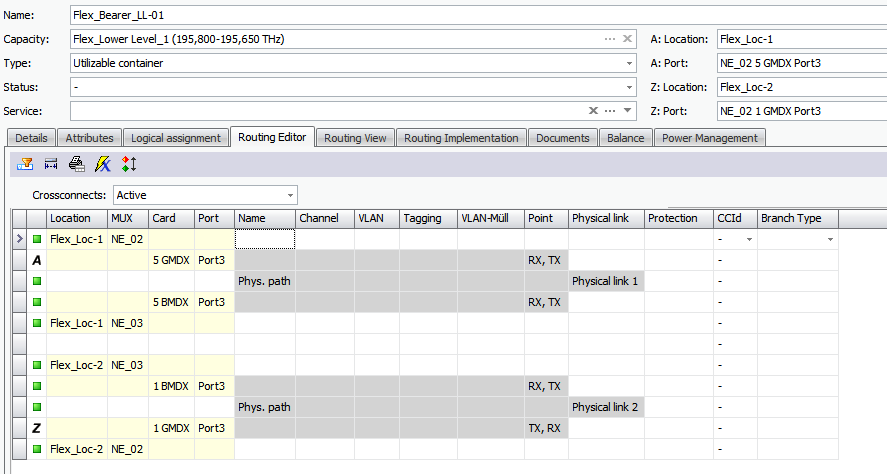This screenshot has height=474, width=887.
Task: Click the green square of Flex_Loc-2 NE_02
Action: click(37, 449)
